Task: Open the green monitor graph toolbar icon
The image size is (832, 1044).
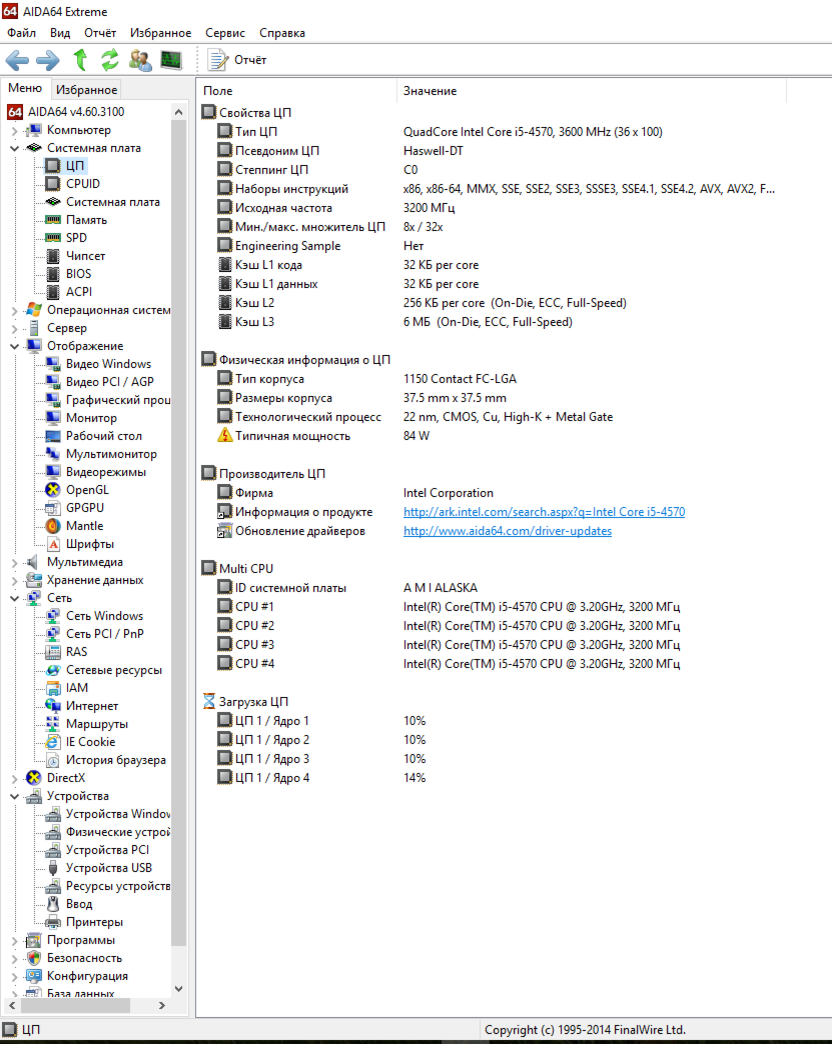Action: (x=171, y=60)
